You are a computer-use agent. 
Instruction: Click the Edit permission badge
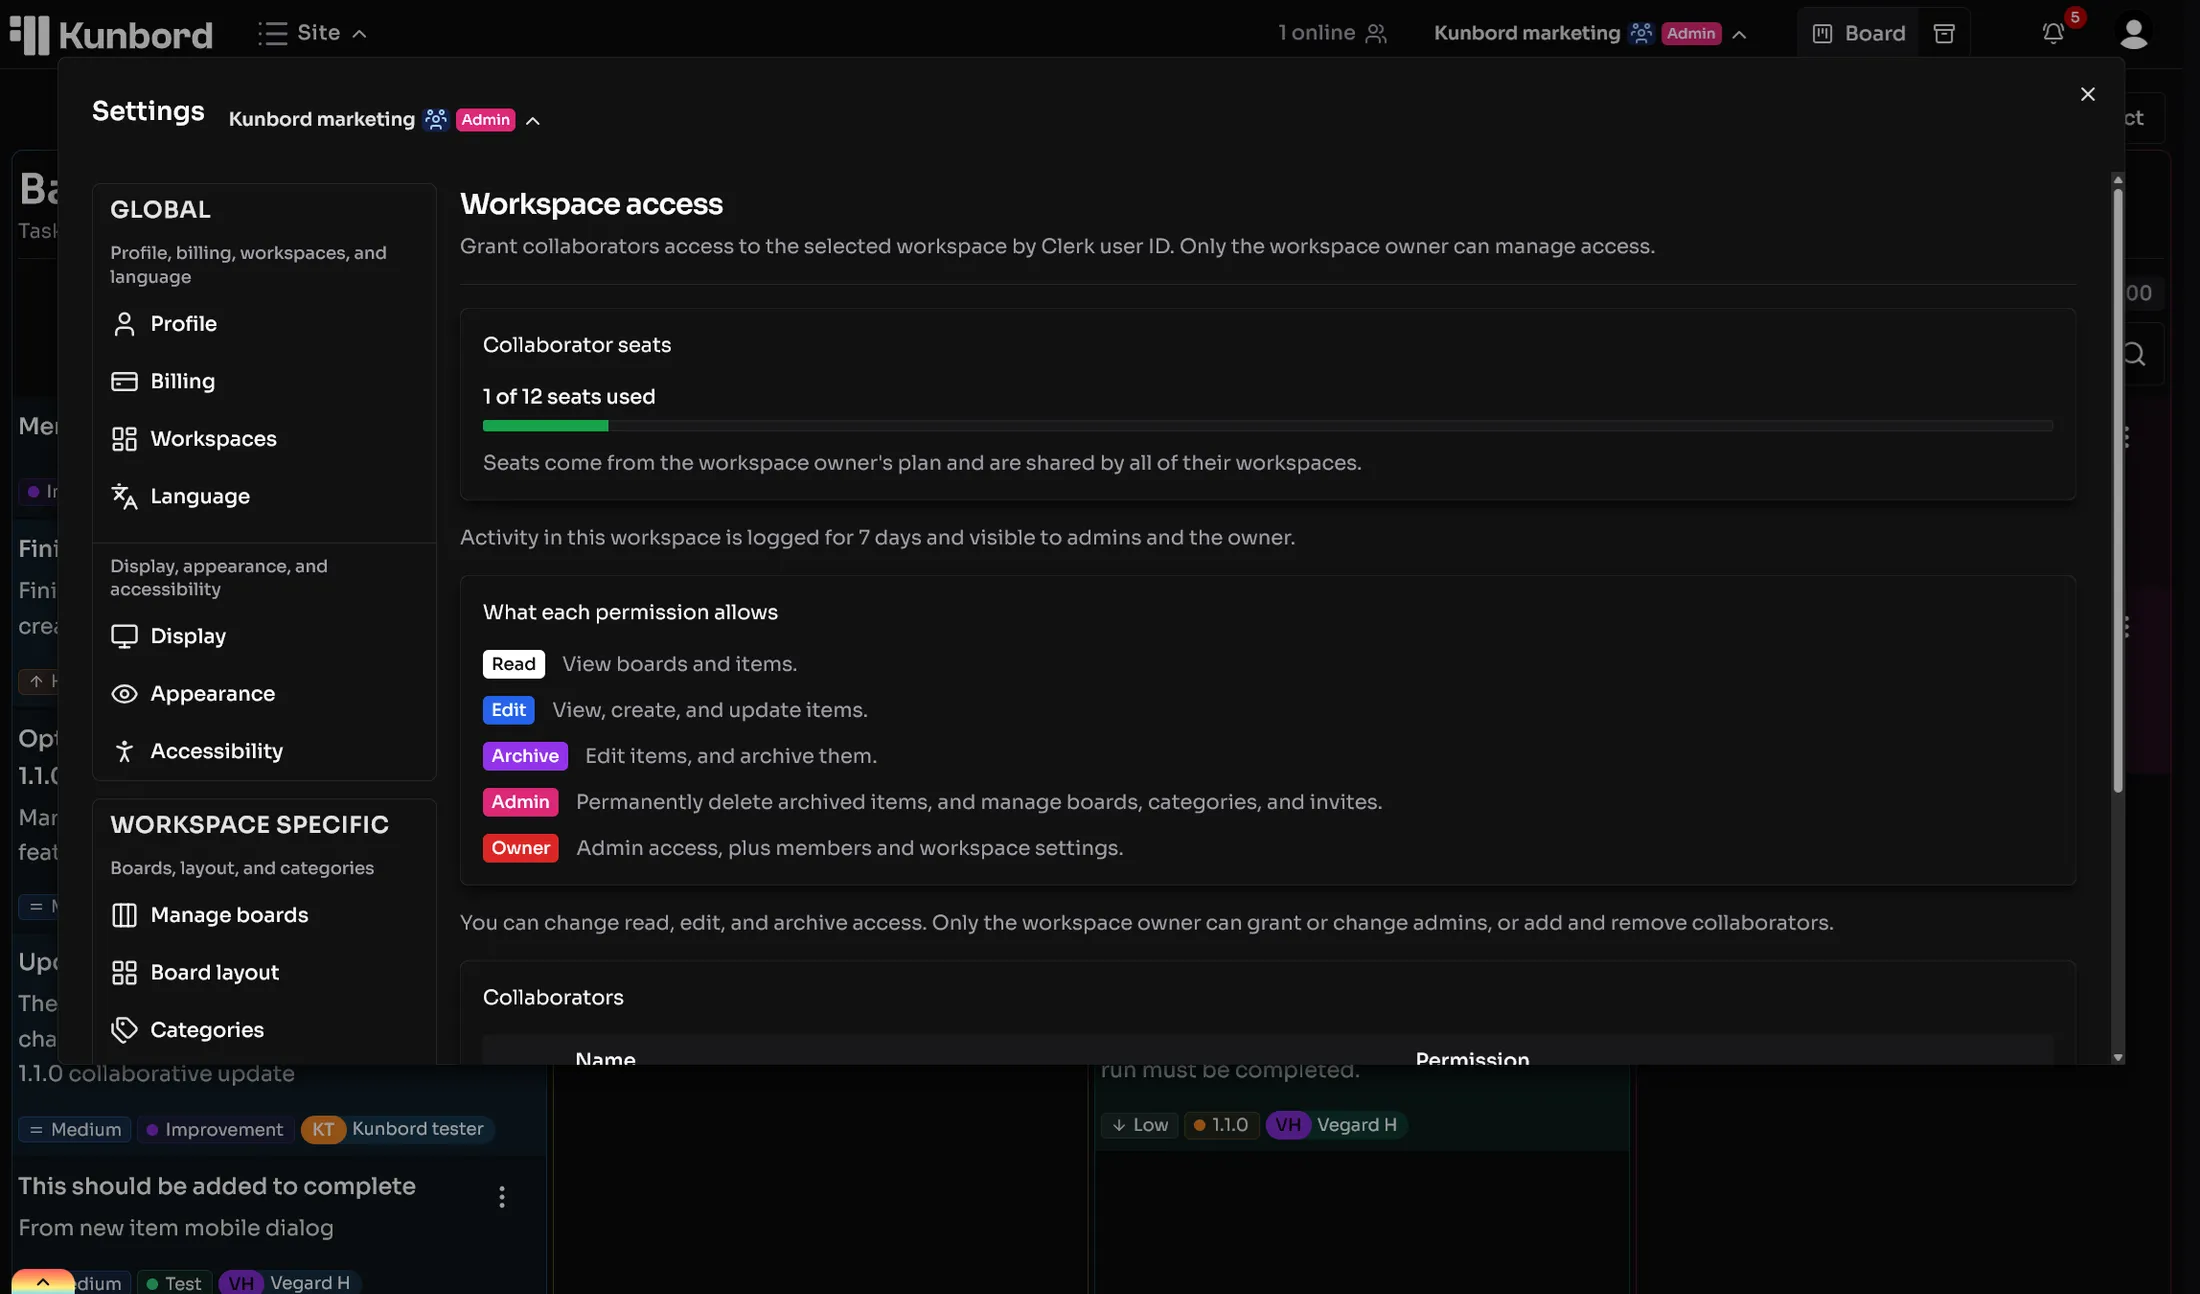(508, 710)
